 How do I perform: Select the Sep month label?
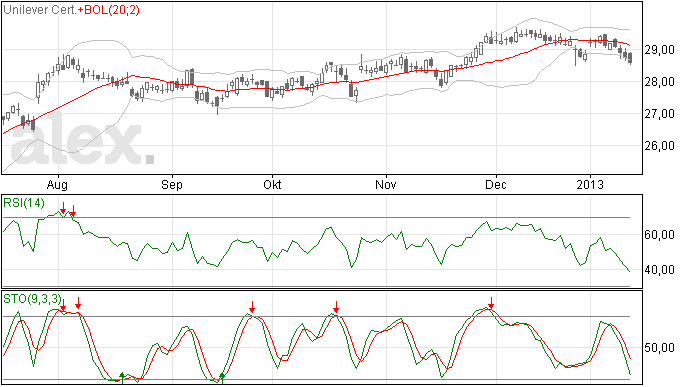[172, 184]
